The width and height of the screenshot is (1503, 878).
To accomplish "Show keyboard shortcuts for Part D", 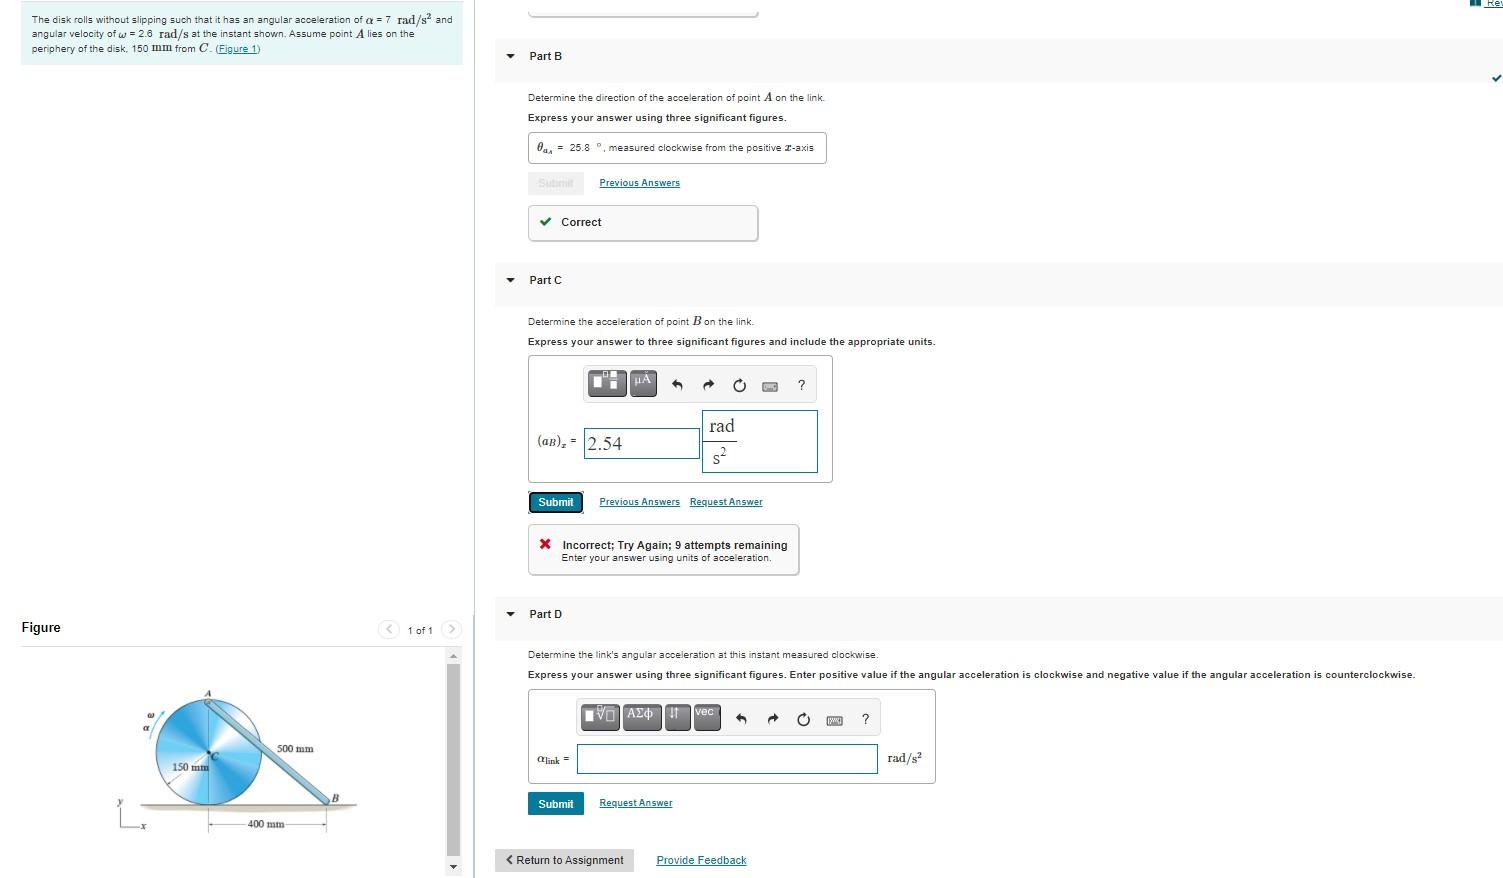I will tap(834, 720).
